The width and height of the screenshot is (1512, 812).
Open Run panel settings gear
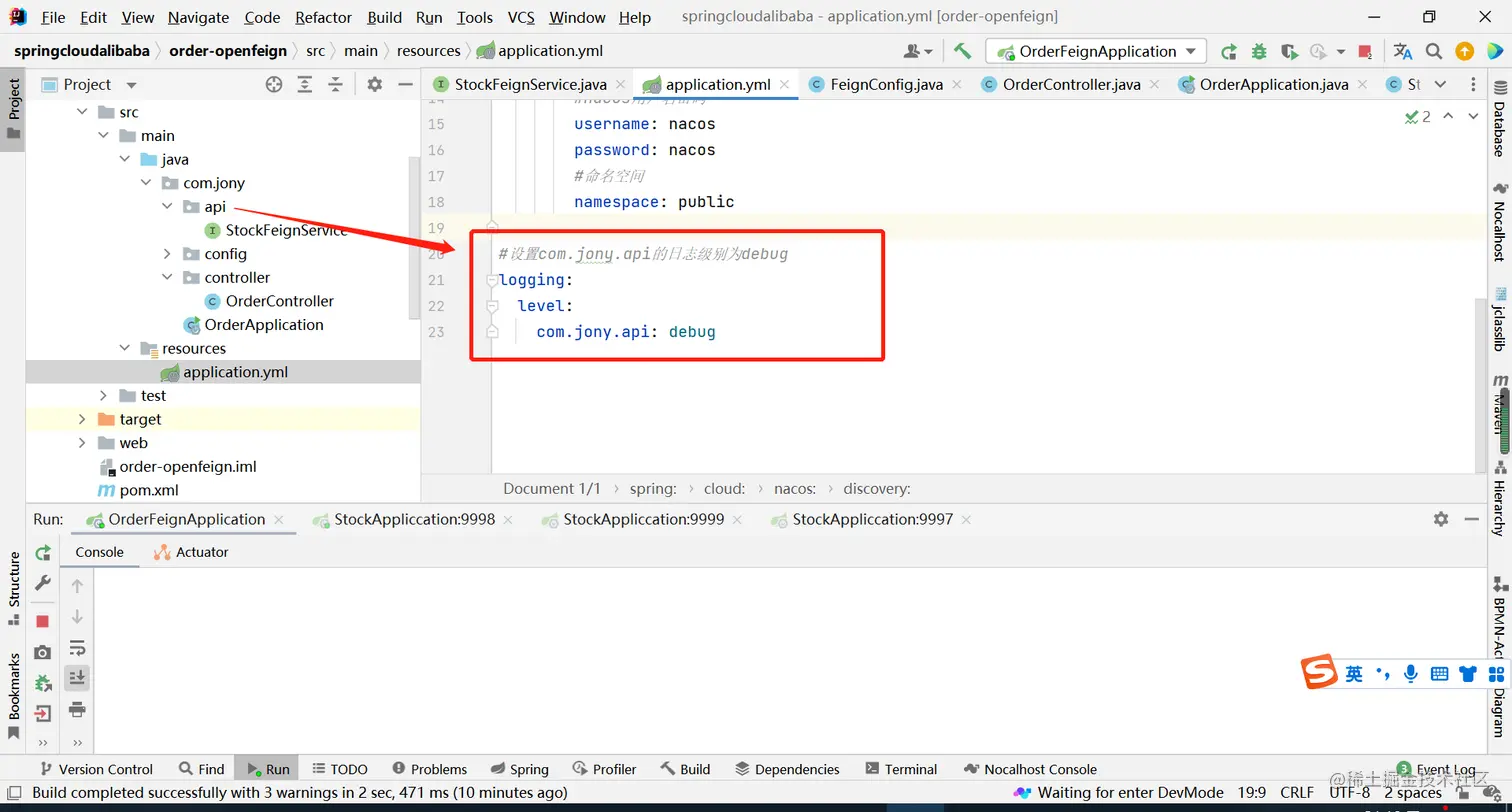1441,519
